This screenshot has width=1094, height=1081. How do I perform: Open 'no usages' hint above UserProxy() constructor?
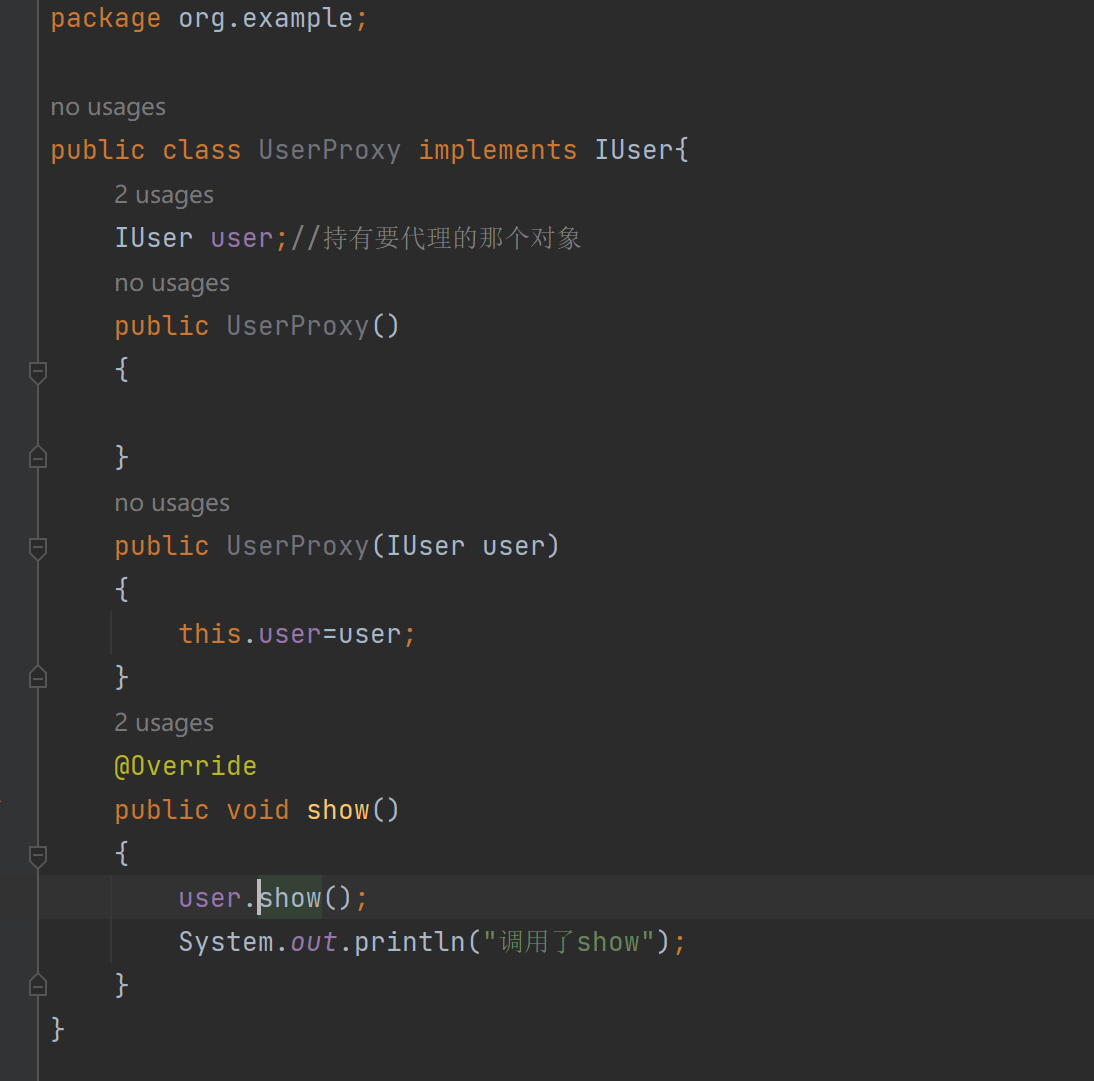(172, 283)
